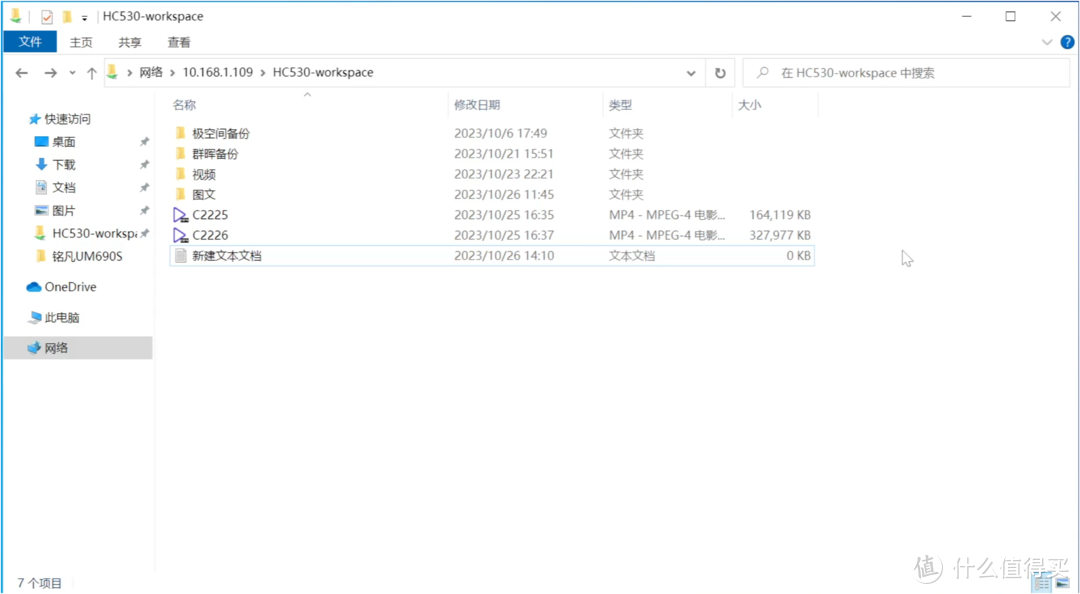1080x594 pixels.
Task: Open the recent locations dropdown arrow
Action: coord(72,73)
